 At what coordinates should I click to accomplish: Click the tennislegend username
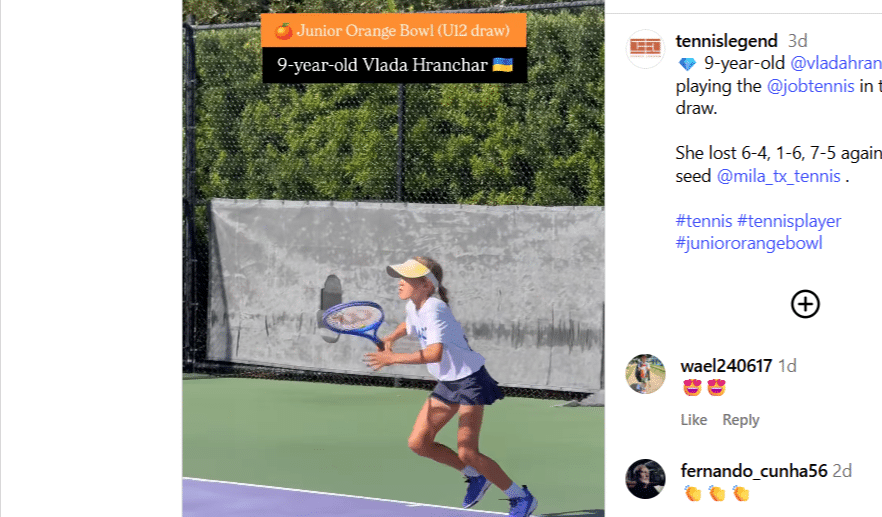coord(726,41)
